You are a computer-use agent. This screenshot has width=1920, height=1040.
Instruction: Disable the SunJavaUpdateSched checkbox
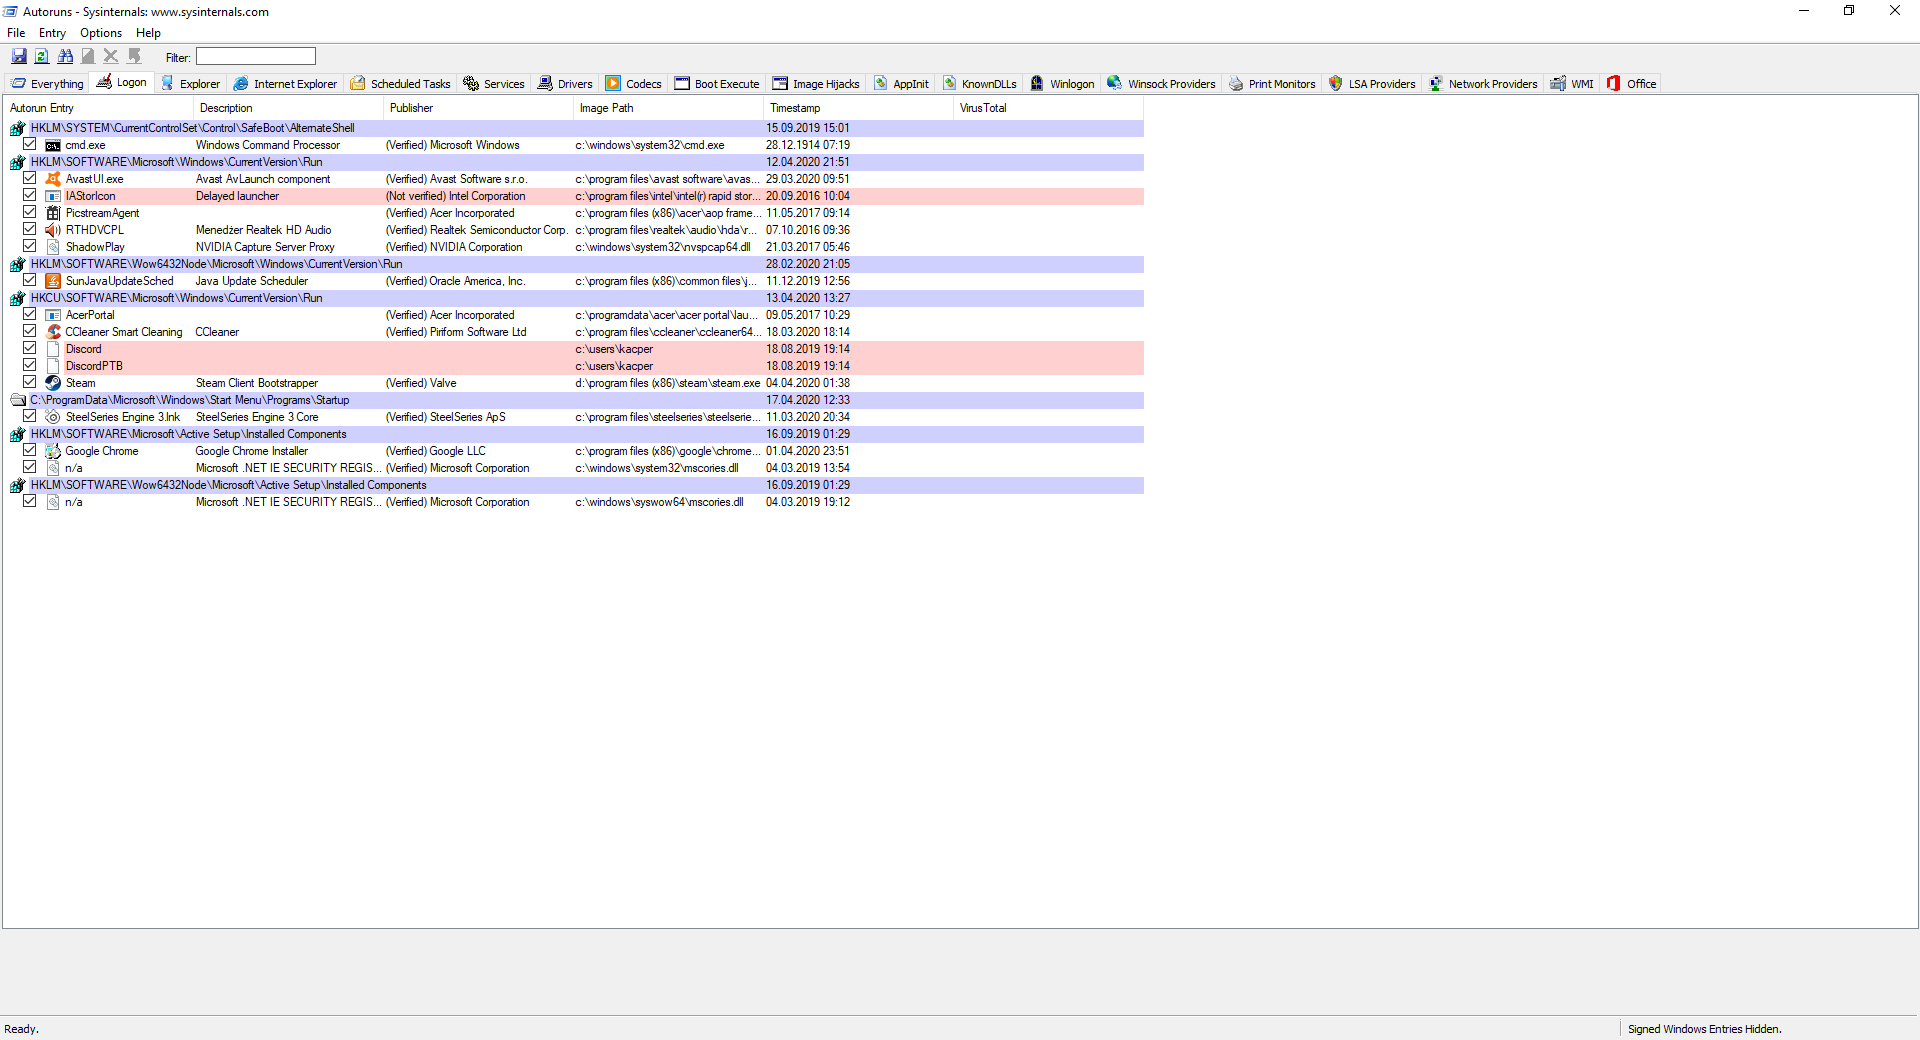pyautogui.click(x=30, y=280)
